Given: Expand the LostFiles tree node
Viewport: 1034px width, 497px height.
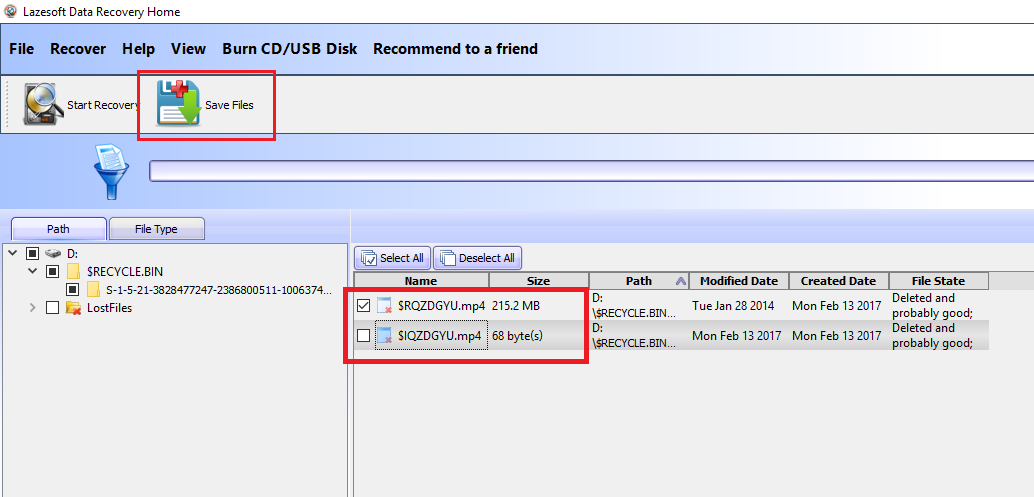Looking at the screenshot, I should [33, 308].
